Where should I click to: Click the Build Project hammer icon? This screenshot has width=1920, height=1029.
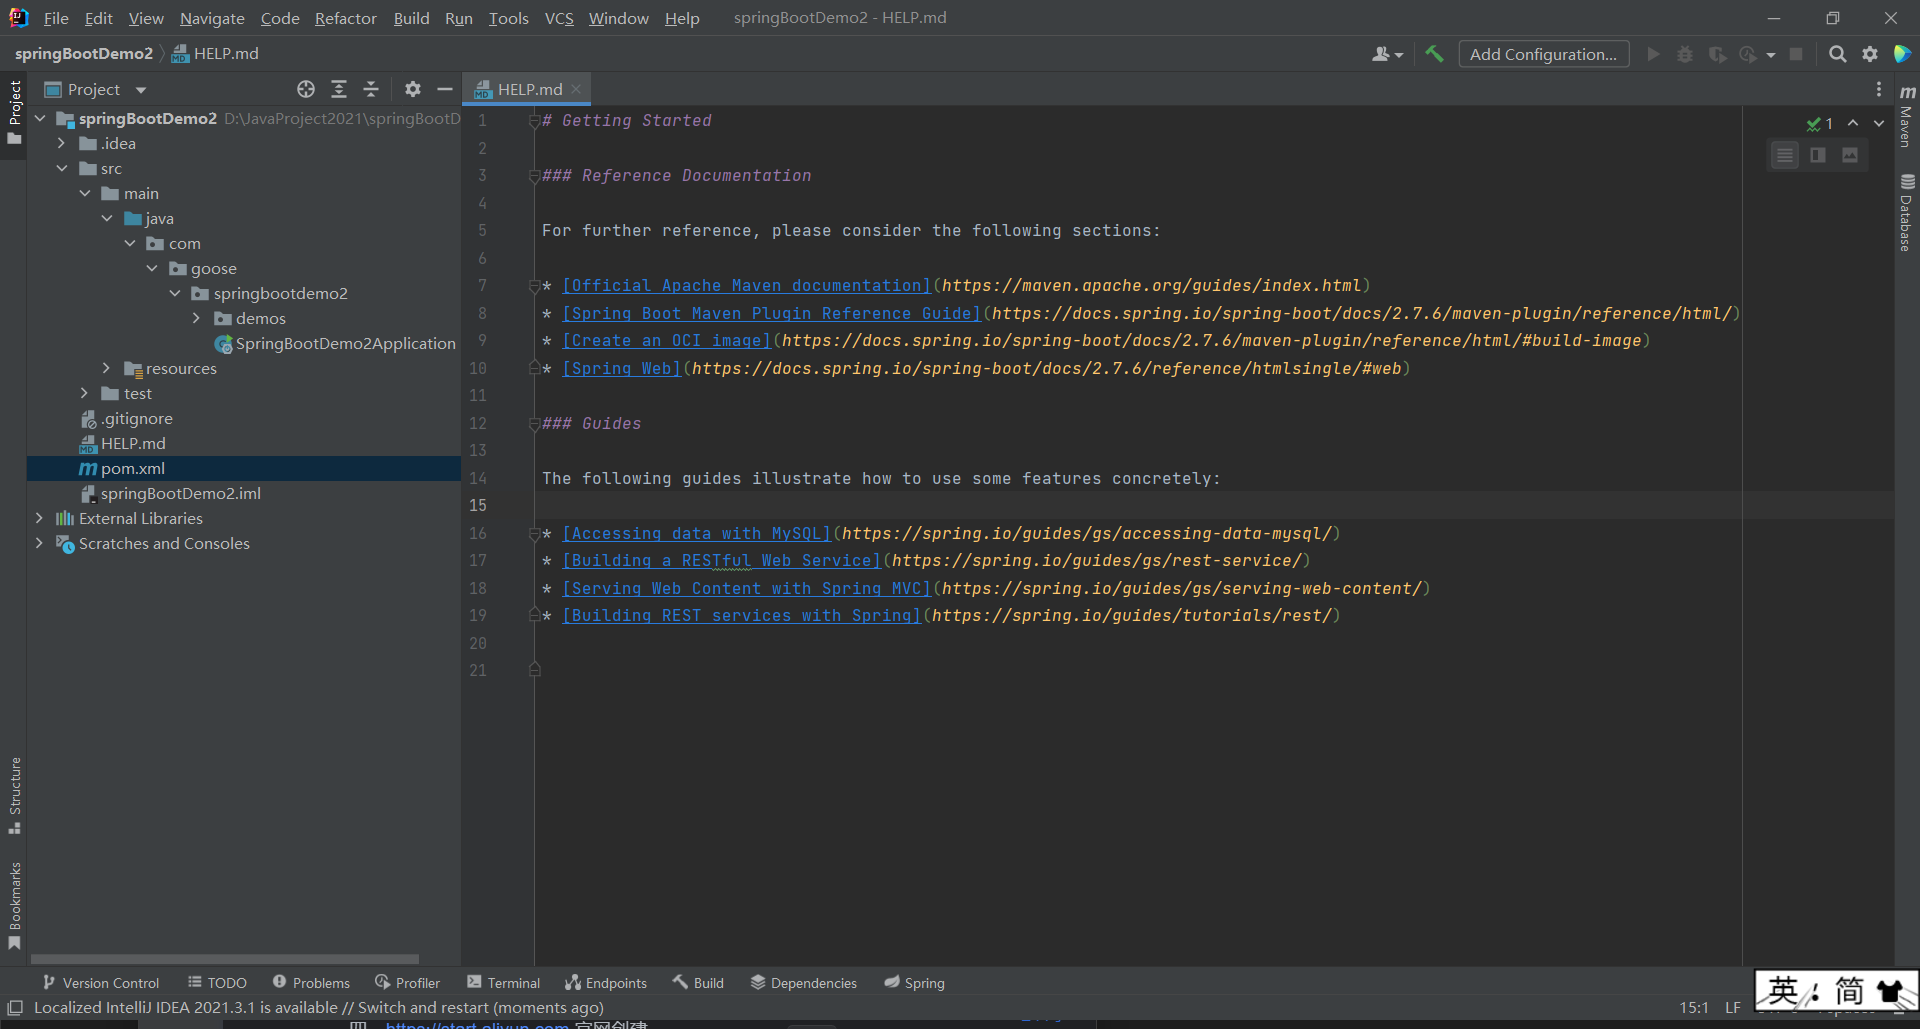click(1434, 54)
